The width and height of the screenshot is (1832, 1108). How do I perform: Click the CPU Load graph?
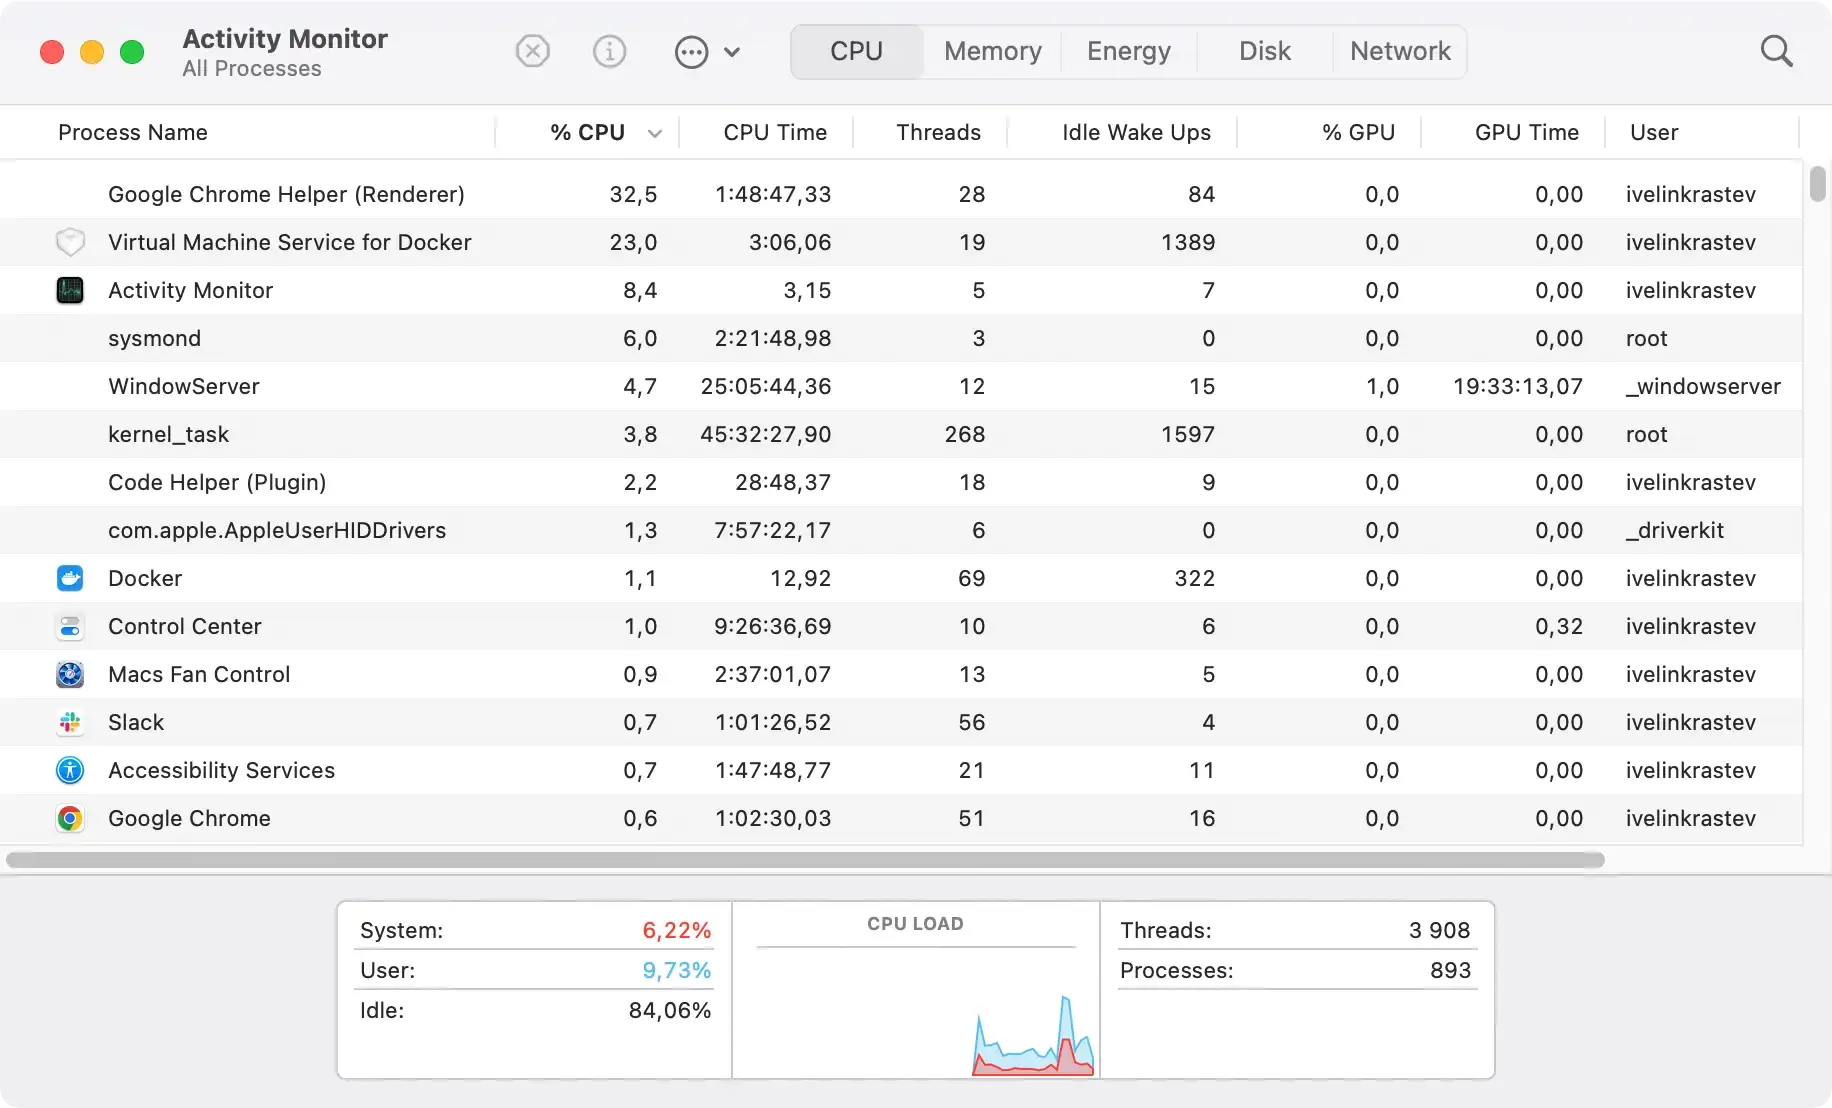click(915, 1012)
